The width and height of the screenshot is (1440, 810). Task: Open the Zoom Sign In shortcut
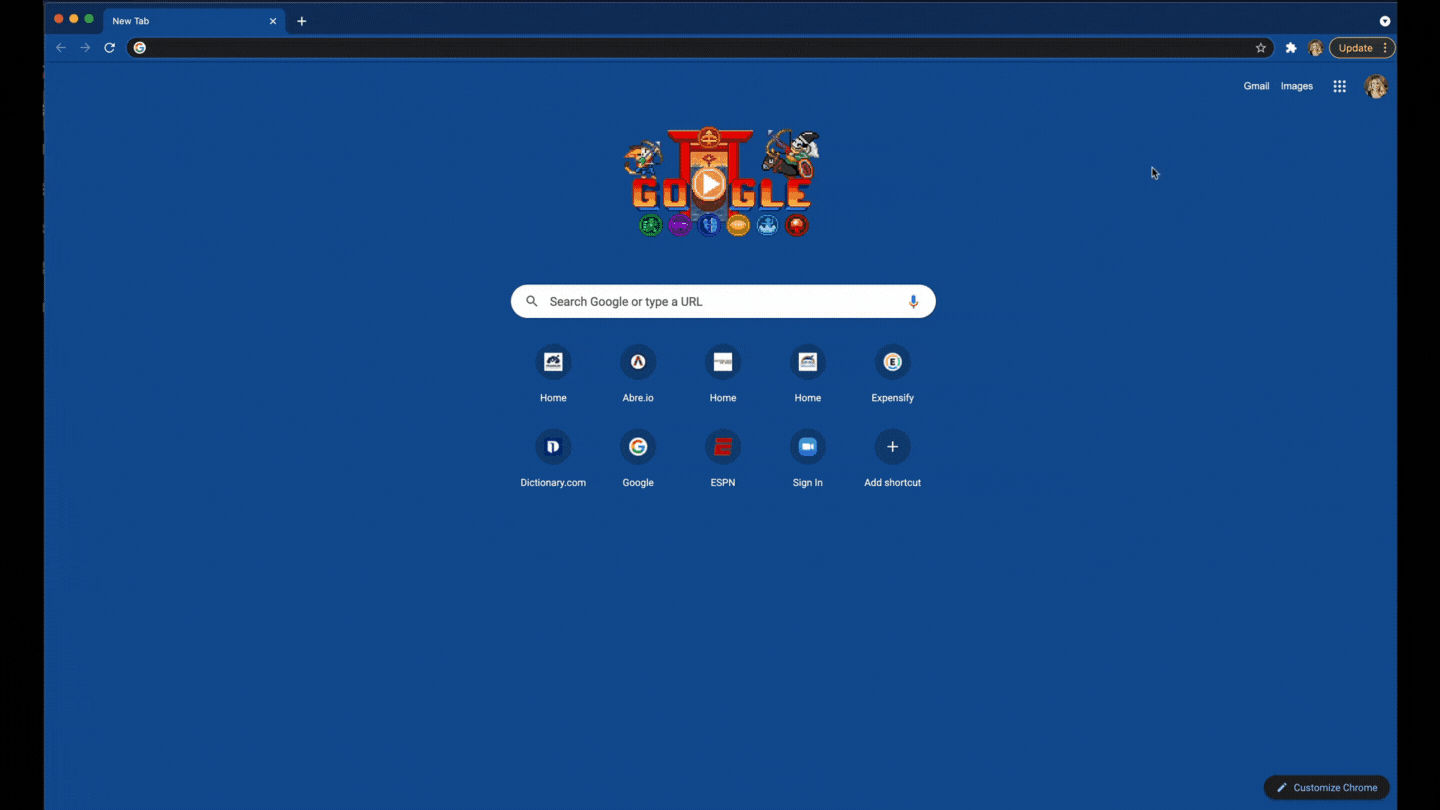(x=808, y=459)
